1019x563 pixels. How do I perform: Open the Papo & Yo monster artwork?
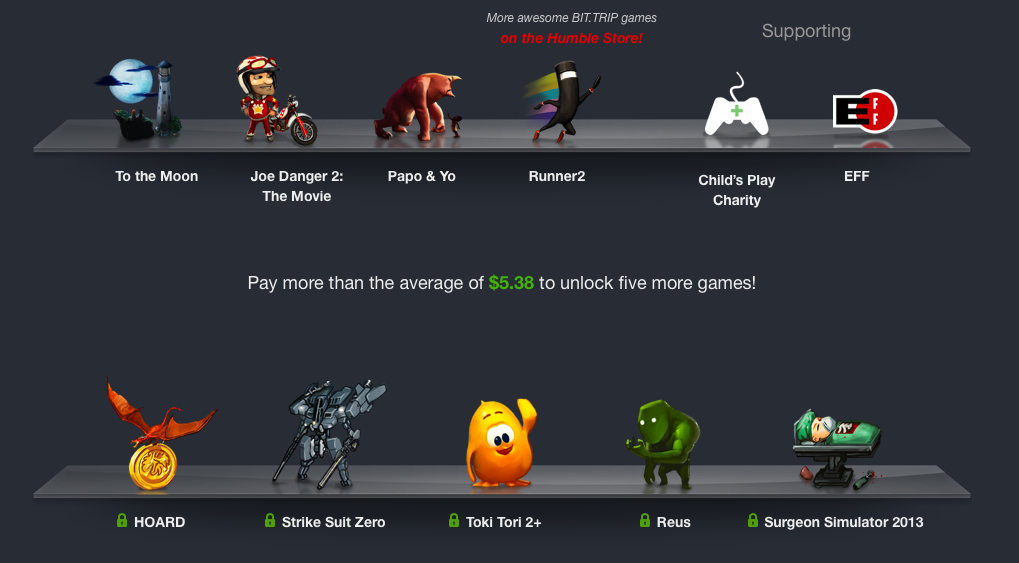click(x=420, y=106)
